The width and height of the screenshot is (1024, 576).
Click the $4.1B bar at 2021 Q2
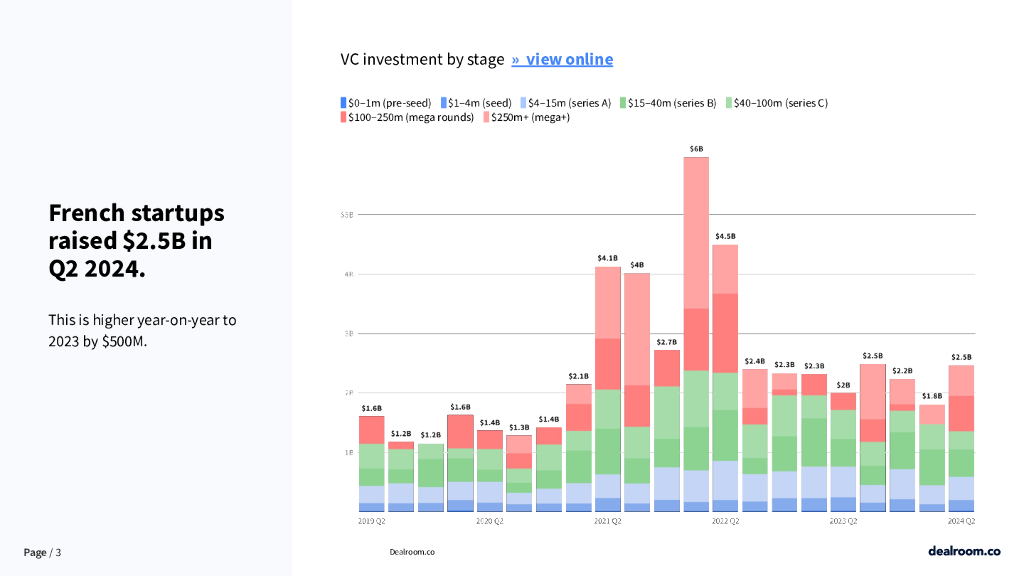608,389
